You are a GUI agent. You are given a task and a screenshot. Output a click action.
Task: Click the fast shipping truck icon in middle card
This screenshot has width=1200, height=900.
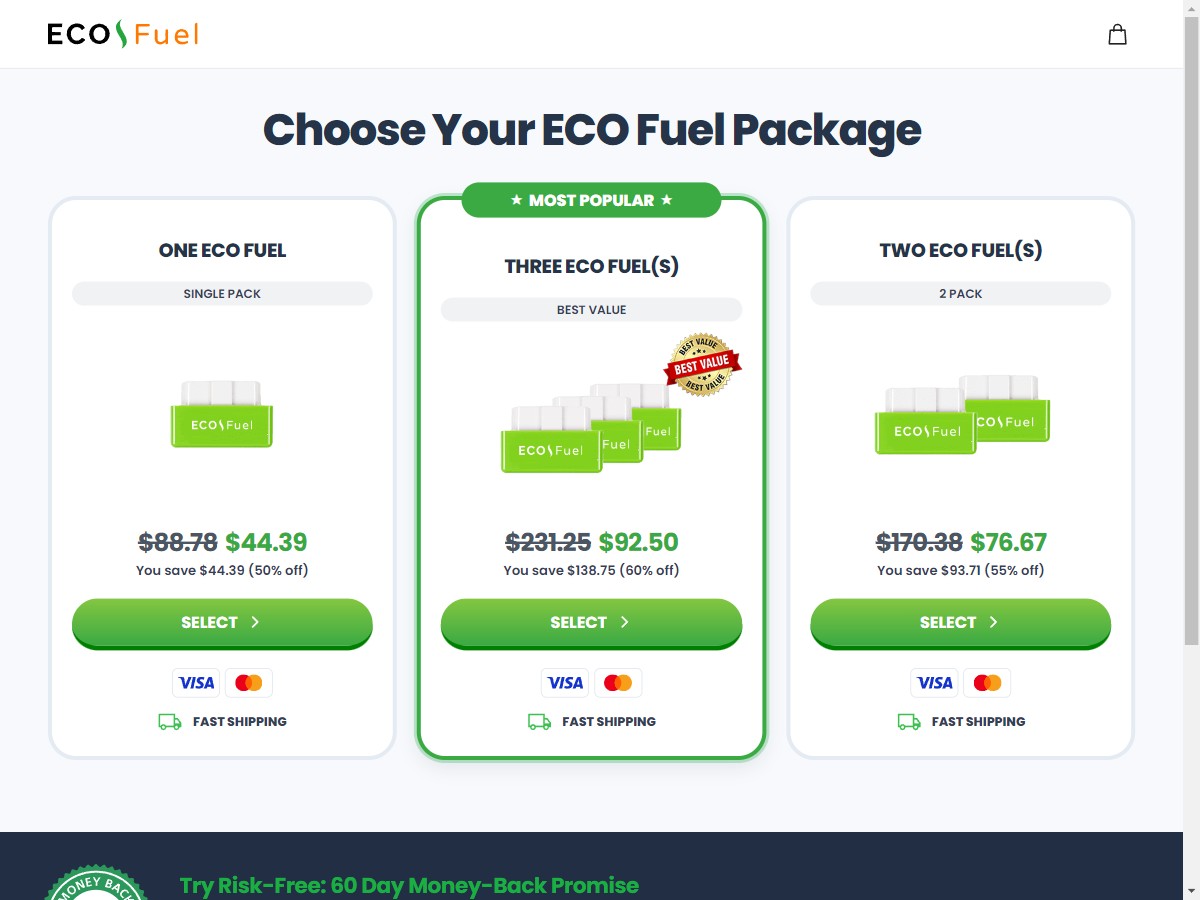[539, 721]
